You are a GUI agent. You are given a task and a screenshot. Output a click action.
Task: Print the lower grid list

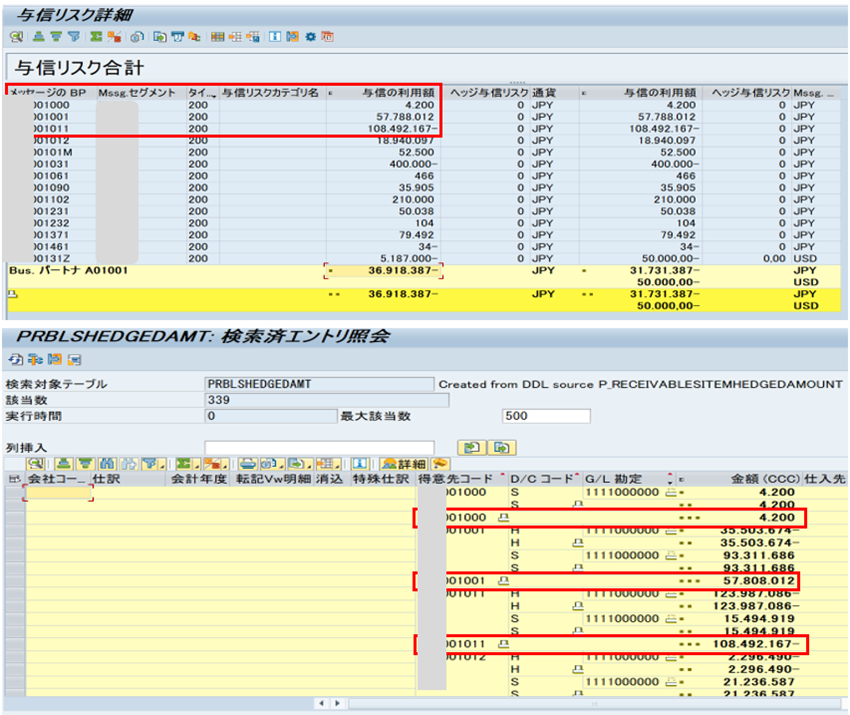(248, 464)
